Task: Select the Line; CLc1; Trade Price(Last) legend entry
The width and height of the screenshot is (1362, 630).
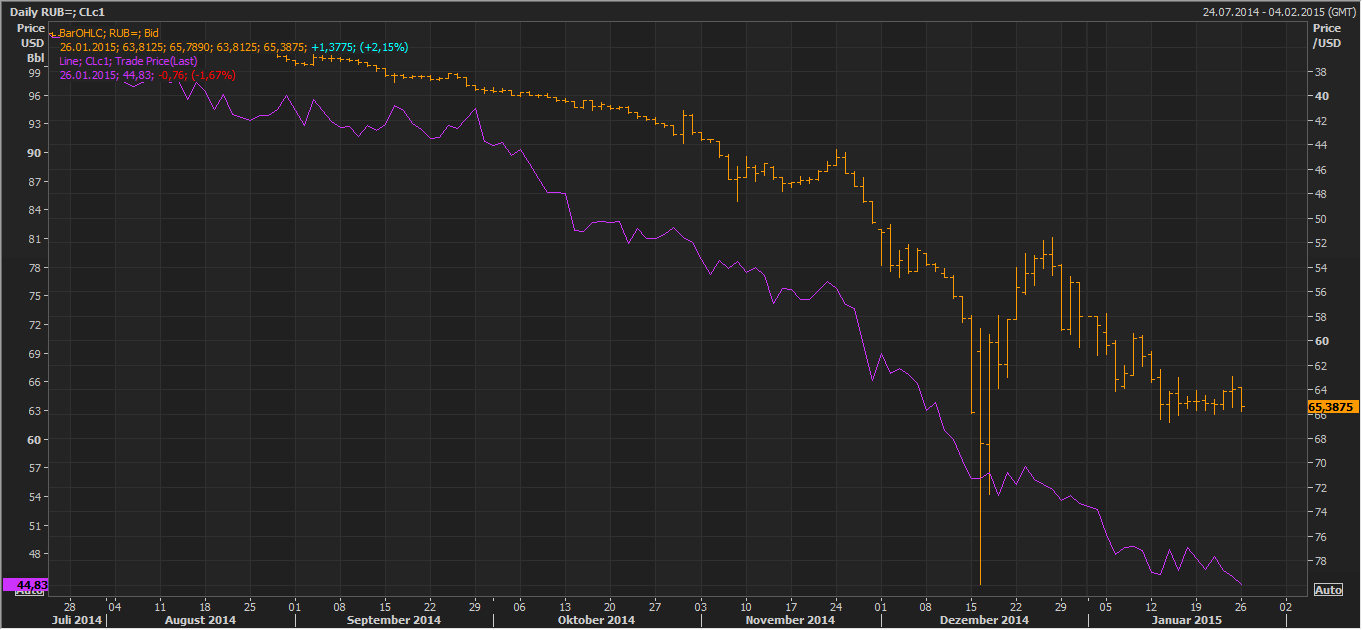Action: (128, 61)
